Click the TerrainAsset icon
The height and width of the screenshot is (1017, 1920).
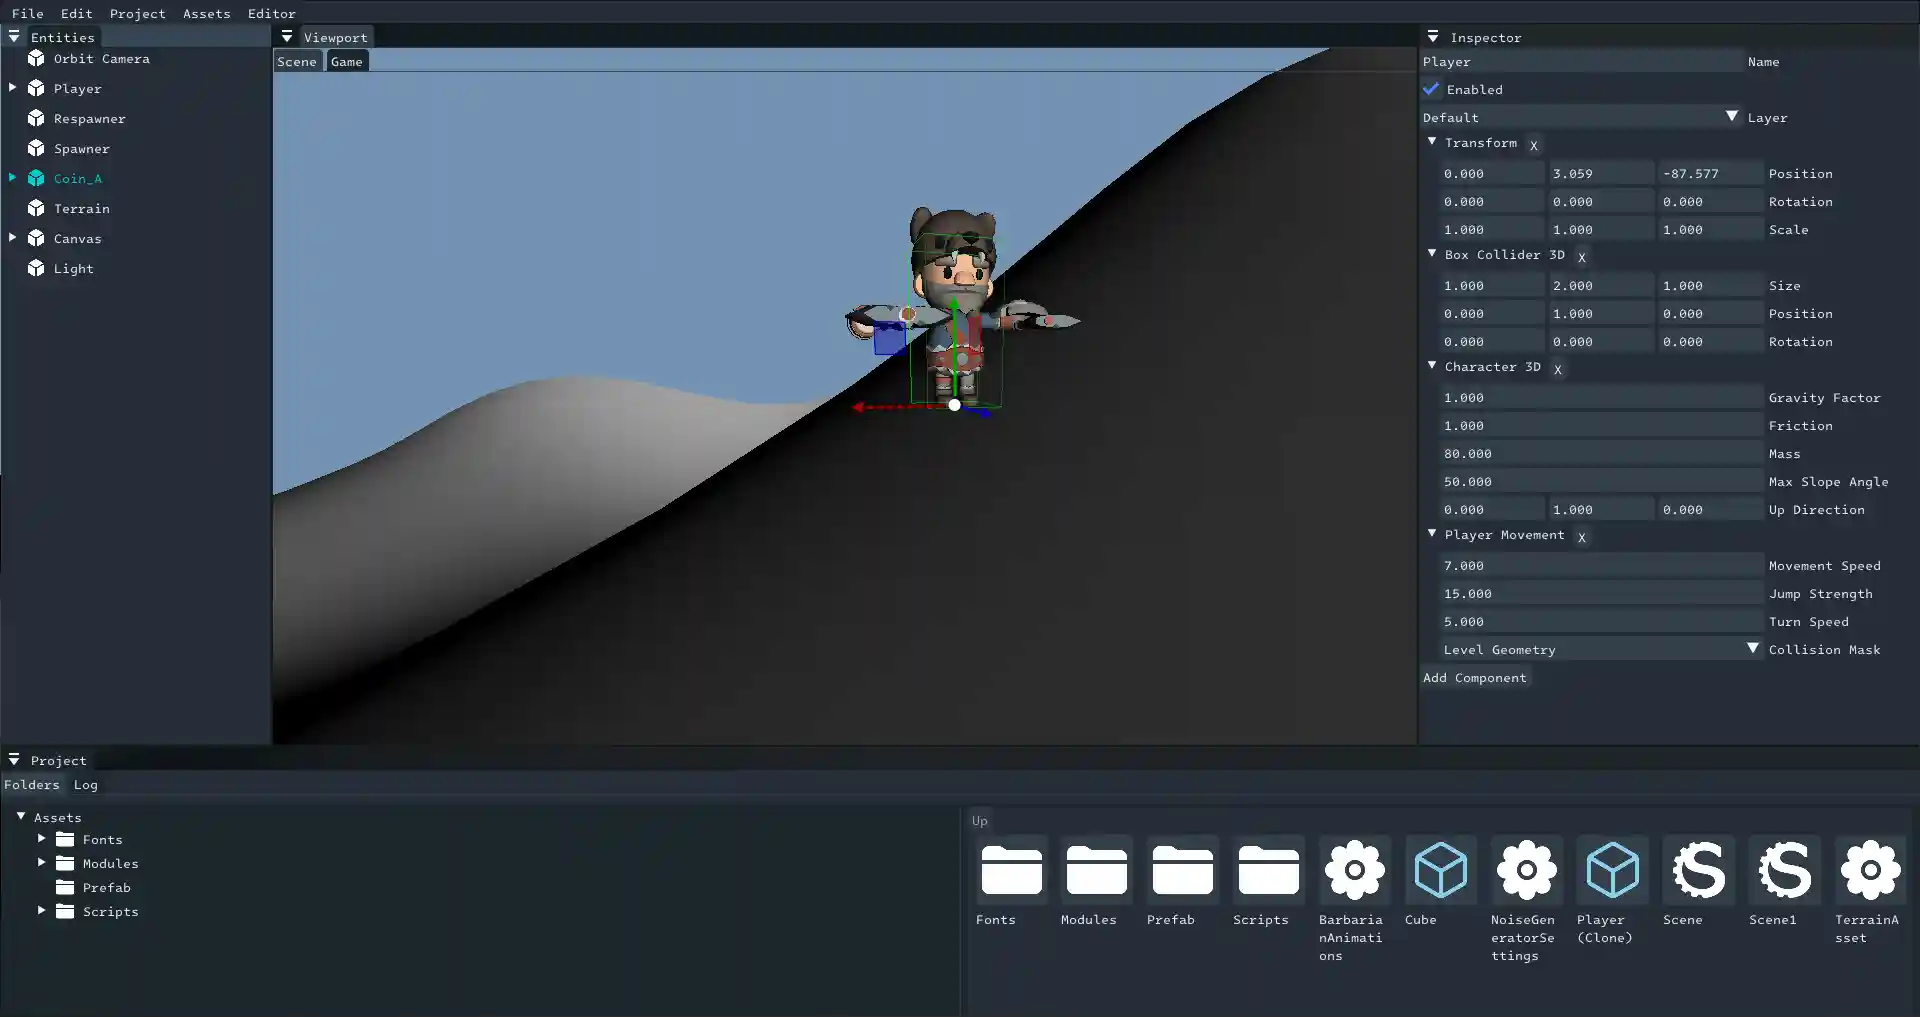(1870, 870)
